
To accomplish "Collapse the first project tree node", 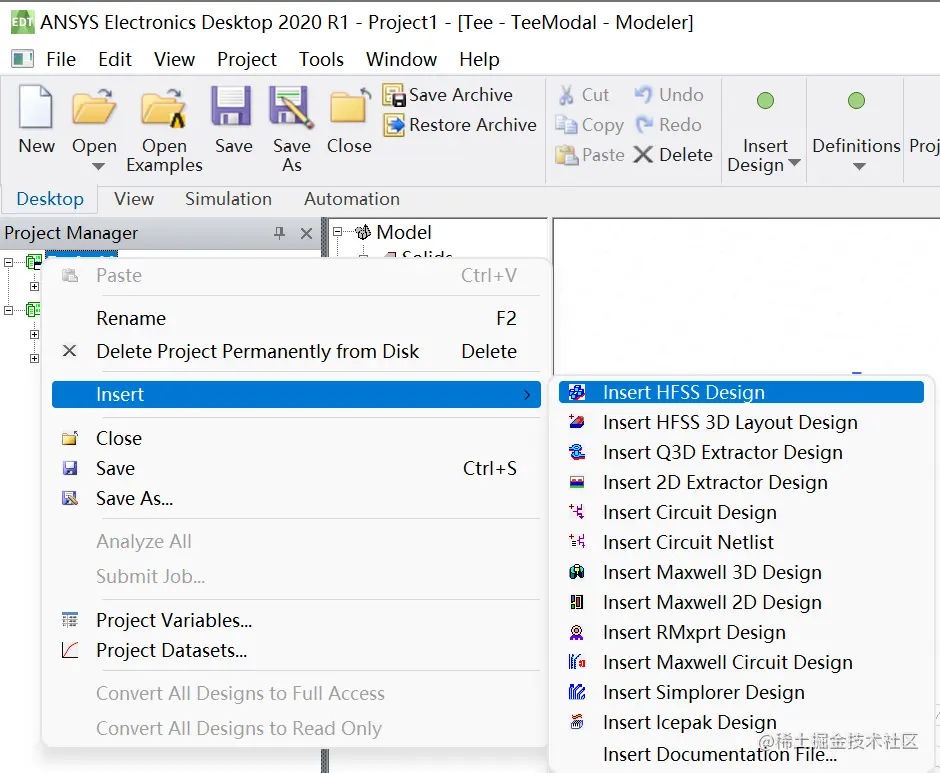I will 8,263.
